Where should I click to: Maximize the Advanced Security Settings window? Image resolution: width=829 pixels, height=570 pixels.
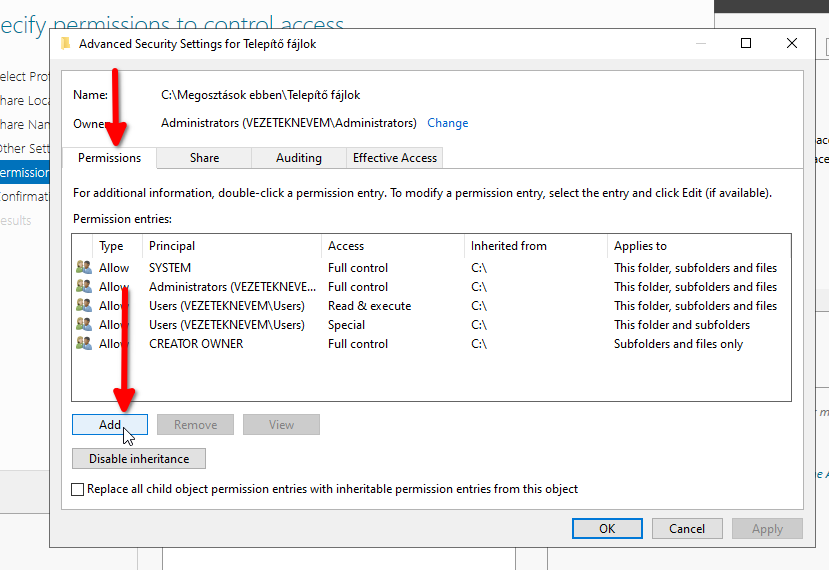(746, 44)
